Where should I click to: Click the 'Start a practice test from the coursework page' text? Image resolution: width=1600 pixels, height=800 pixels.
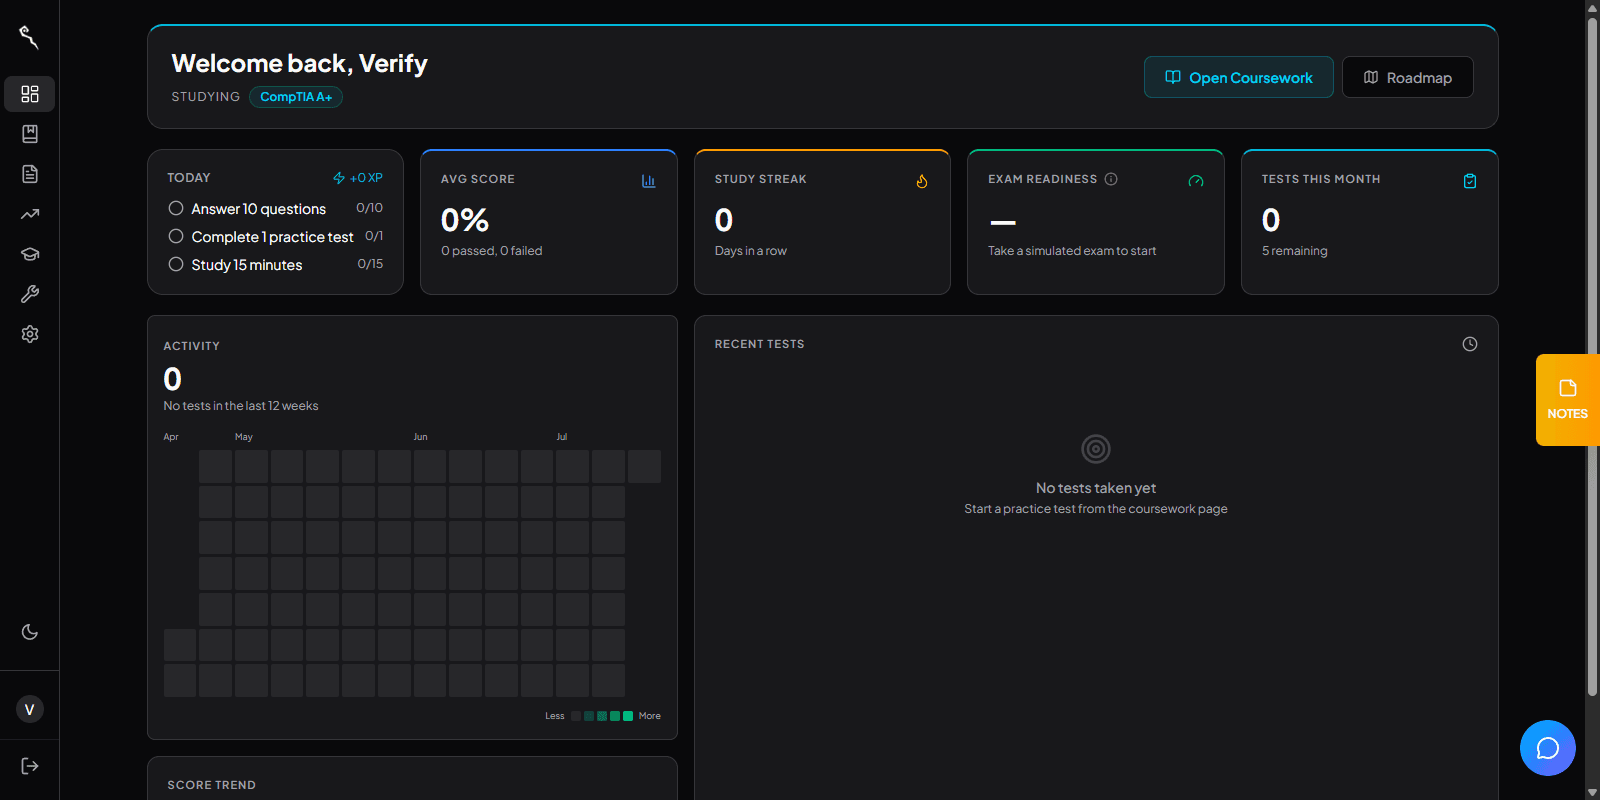(x=1096, y=509)
